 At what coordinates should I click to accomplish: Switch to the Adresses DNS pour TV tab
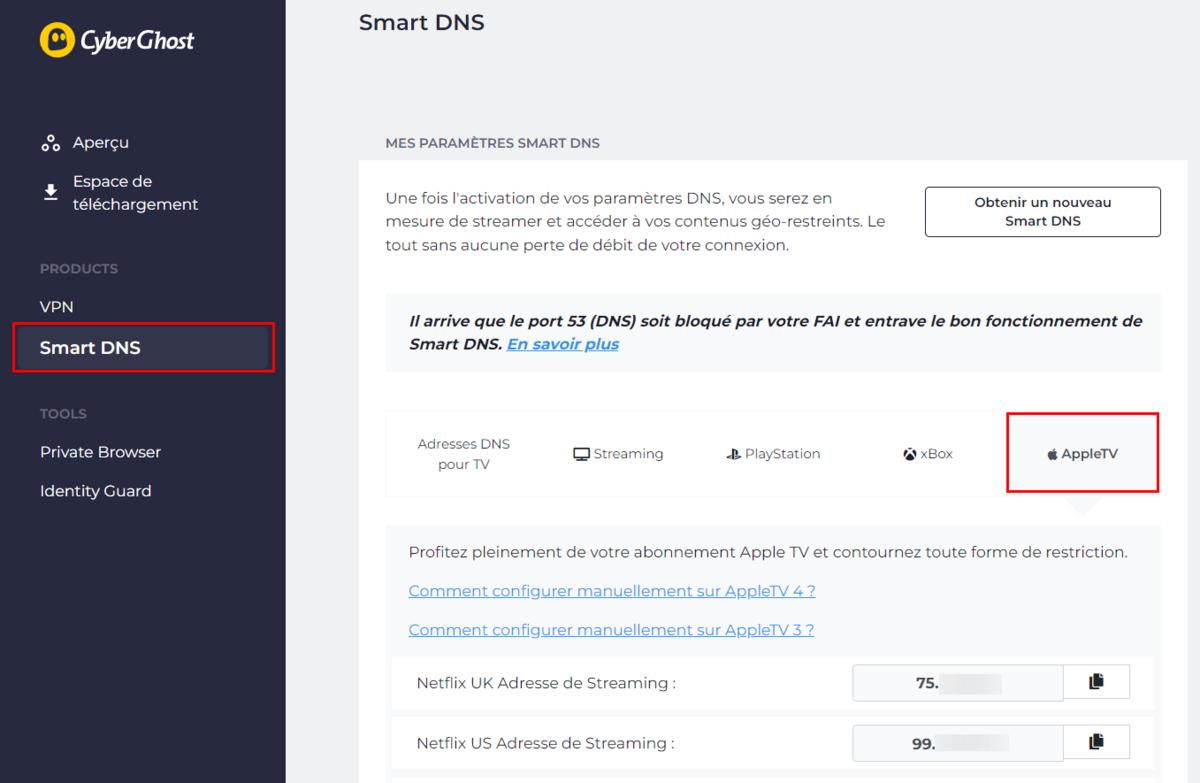pos(464,454)
